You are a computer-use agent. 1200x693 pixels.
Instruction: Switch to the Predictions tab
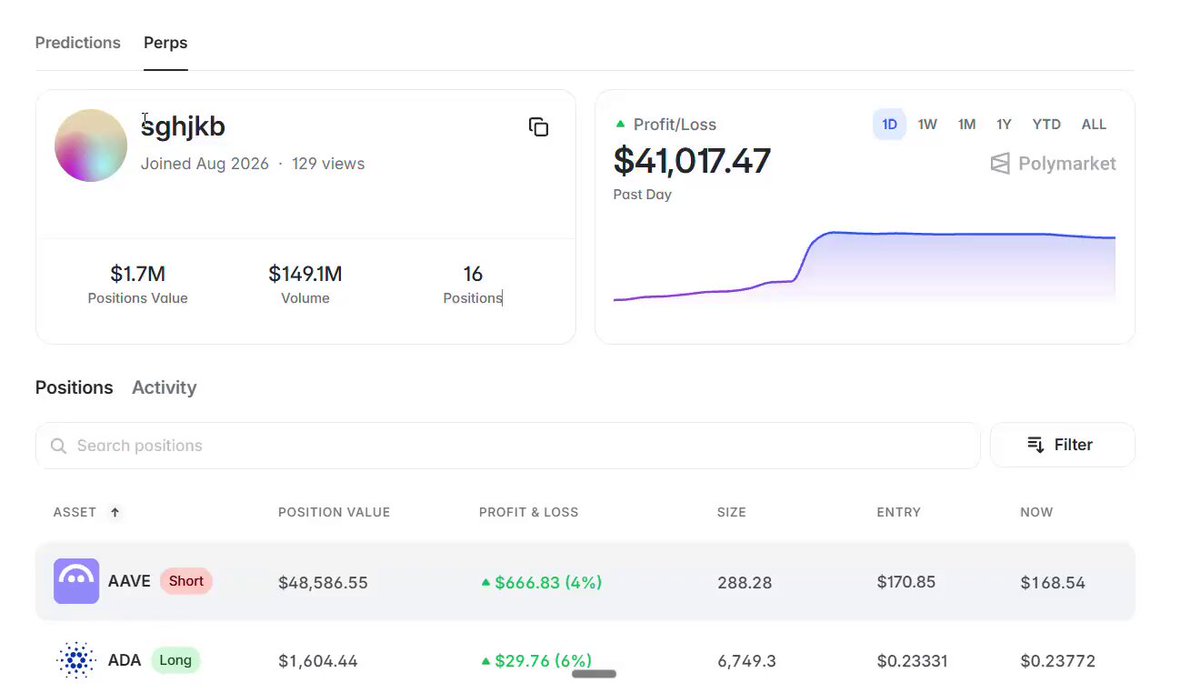pos(78,43)
